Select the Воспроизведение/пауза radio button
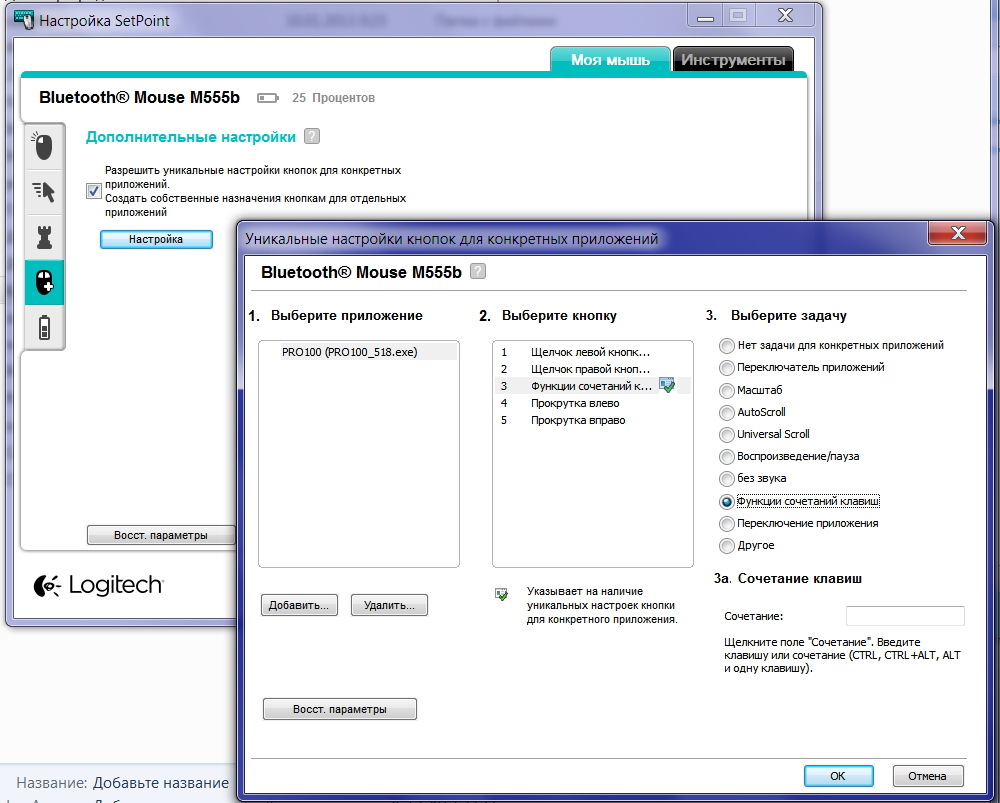The image size is (1000, 803). [x=726, y=457]
